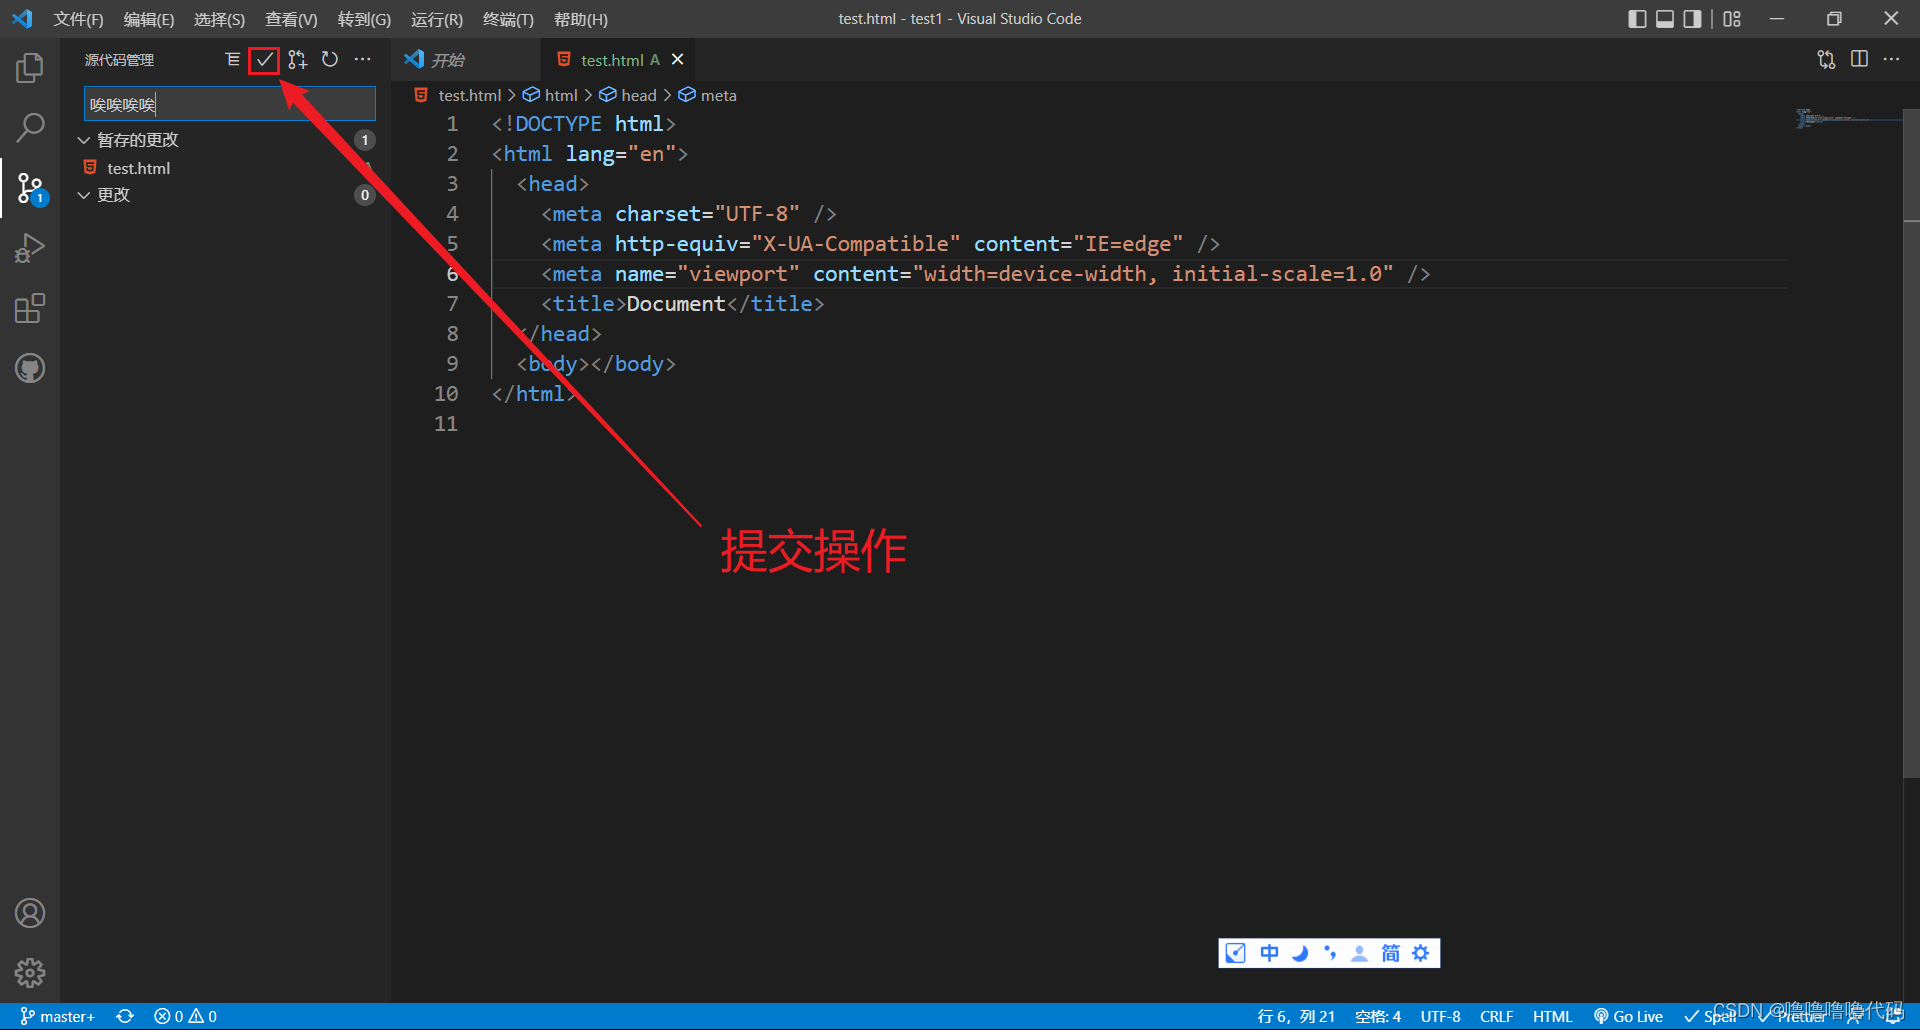Click master+ branch in status bar
The width and height of the screenshot is (1920, 1030).
point(58,1016)
